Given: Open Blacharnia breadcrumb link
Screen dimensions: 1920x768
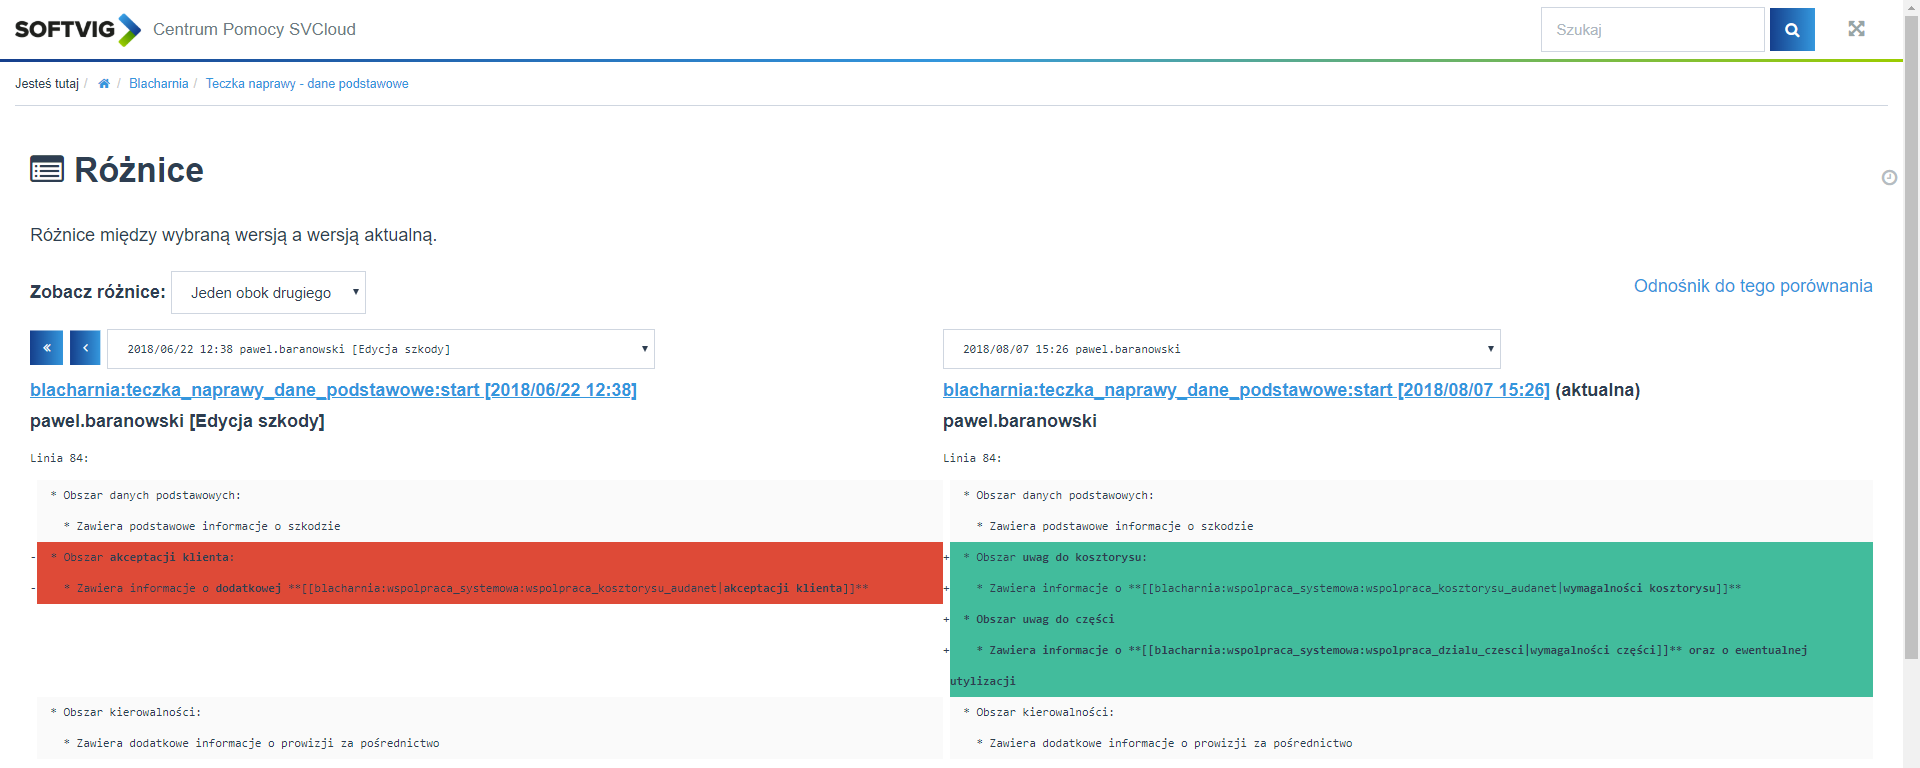Looking at the screenshot, I should click(158, 84).
